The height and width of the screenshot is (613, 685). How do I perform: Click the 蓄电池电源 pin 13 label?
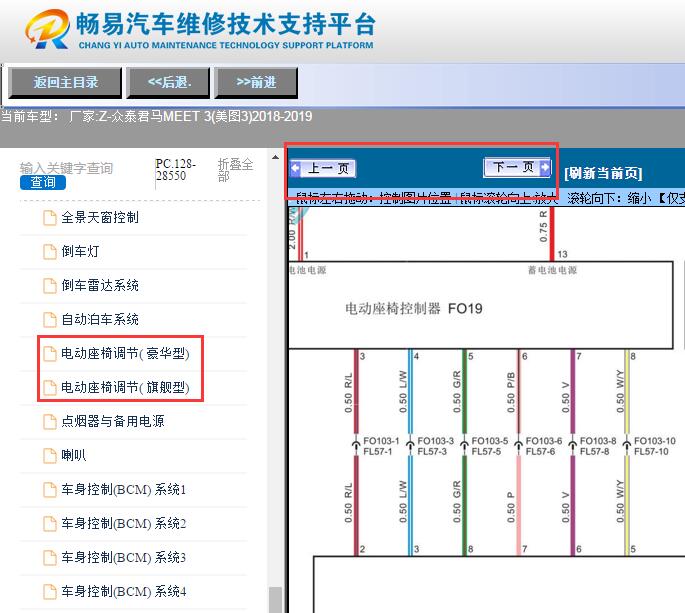pos(552,270)
